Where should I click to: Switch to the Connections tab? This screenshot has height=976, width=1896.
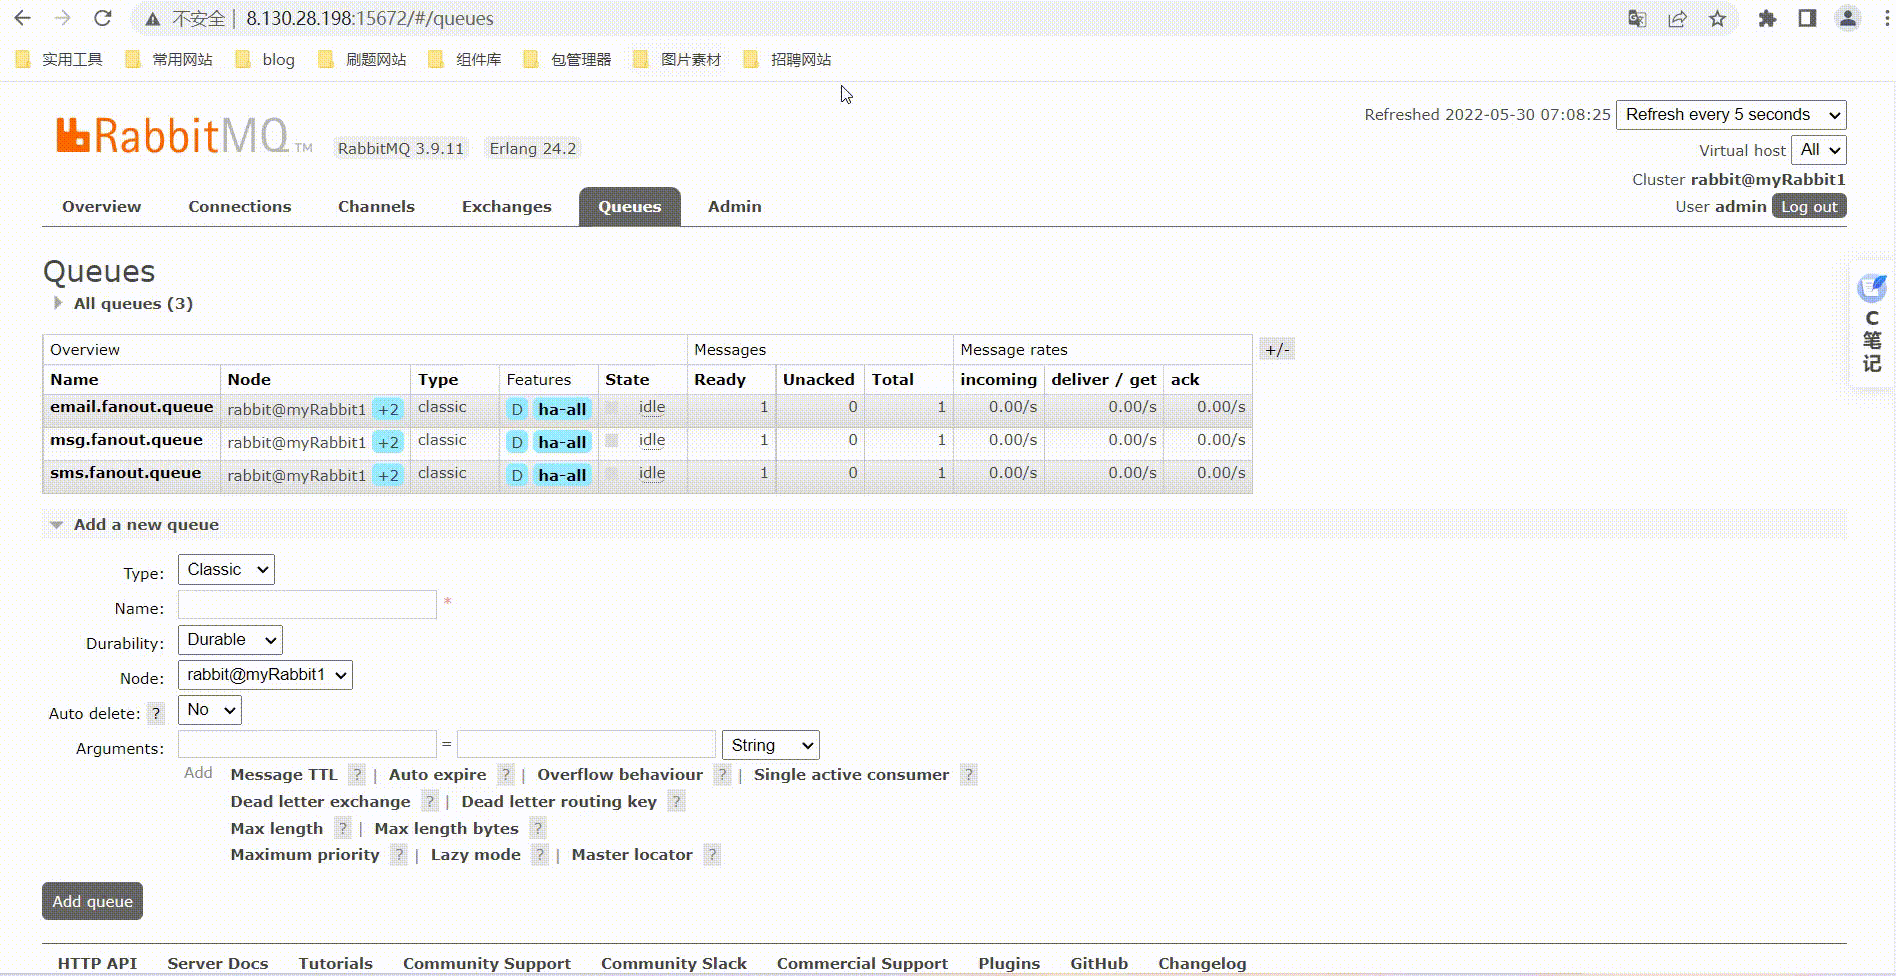[x=240, y=207]
